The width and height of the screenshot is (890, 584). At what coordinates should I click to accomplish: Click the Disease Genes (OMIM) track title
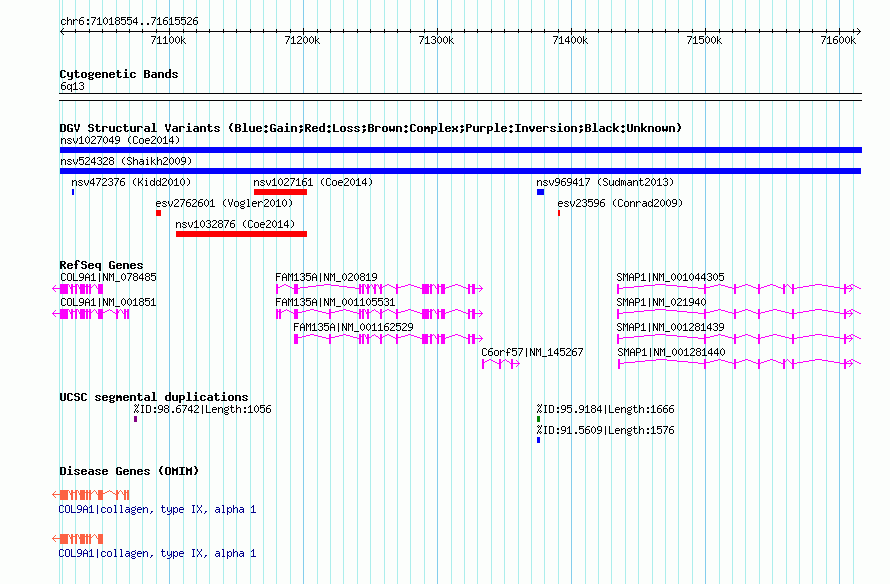point(129,471)
